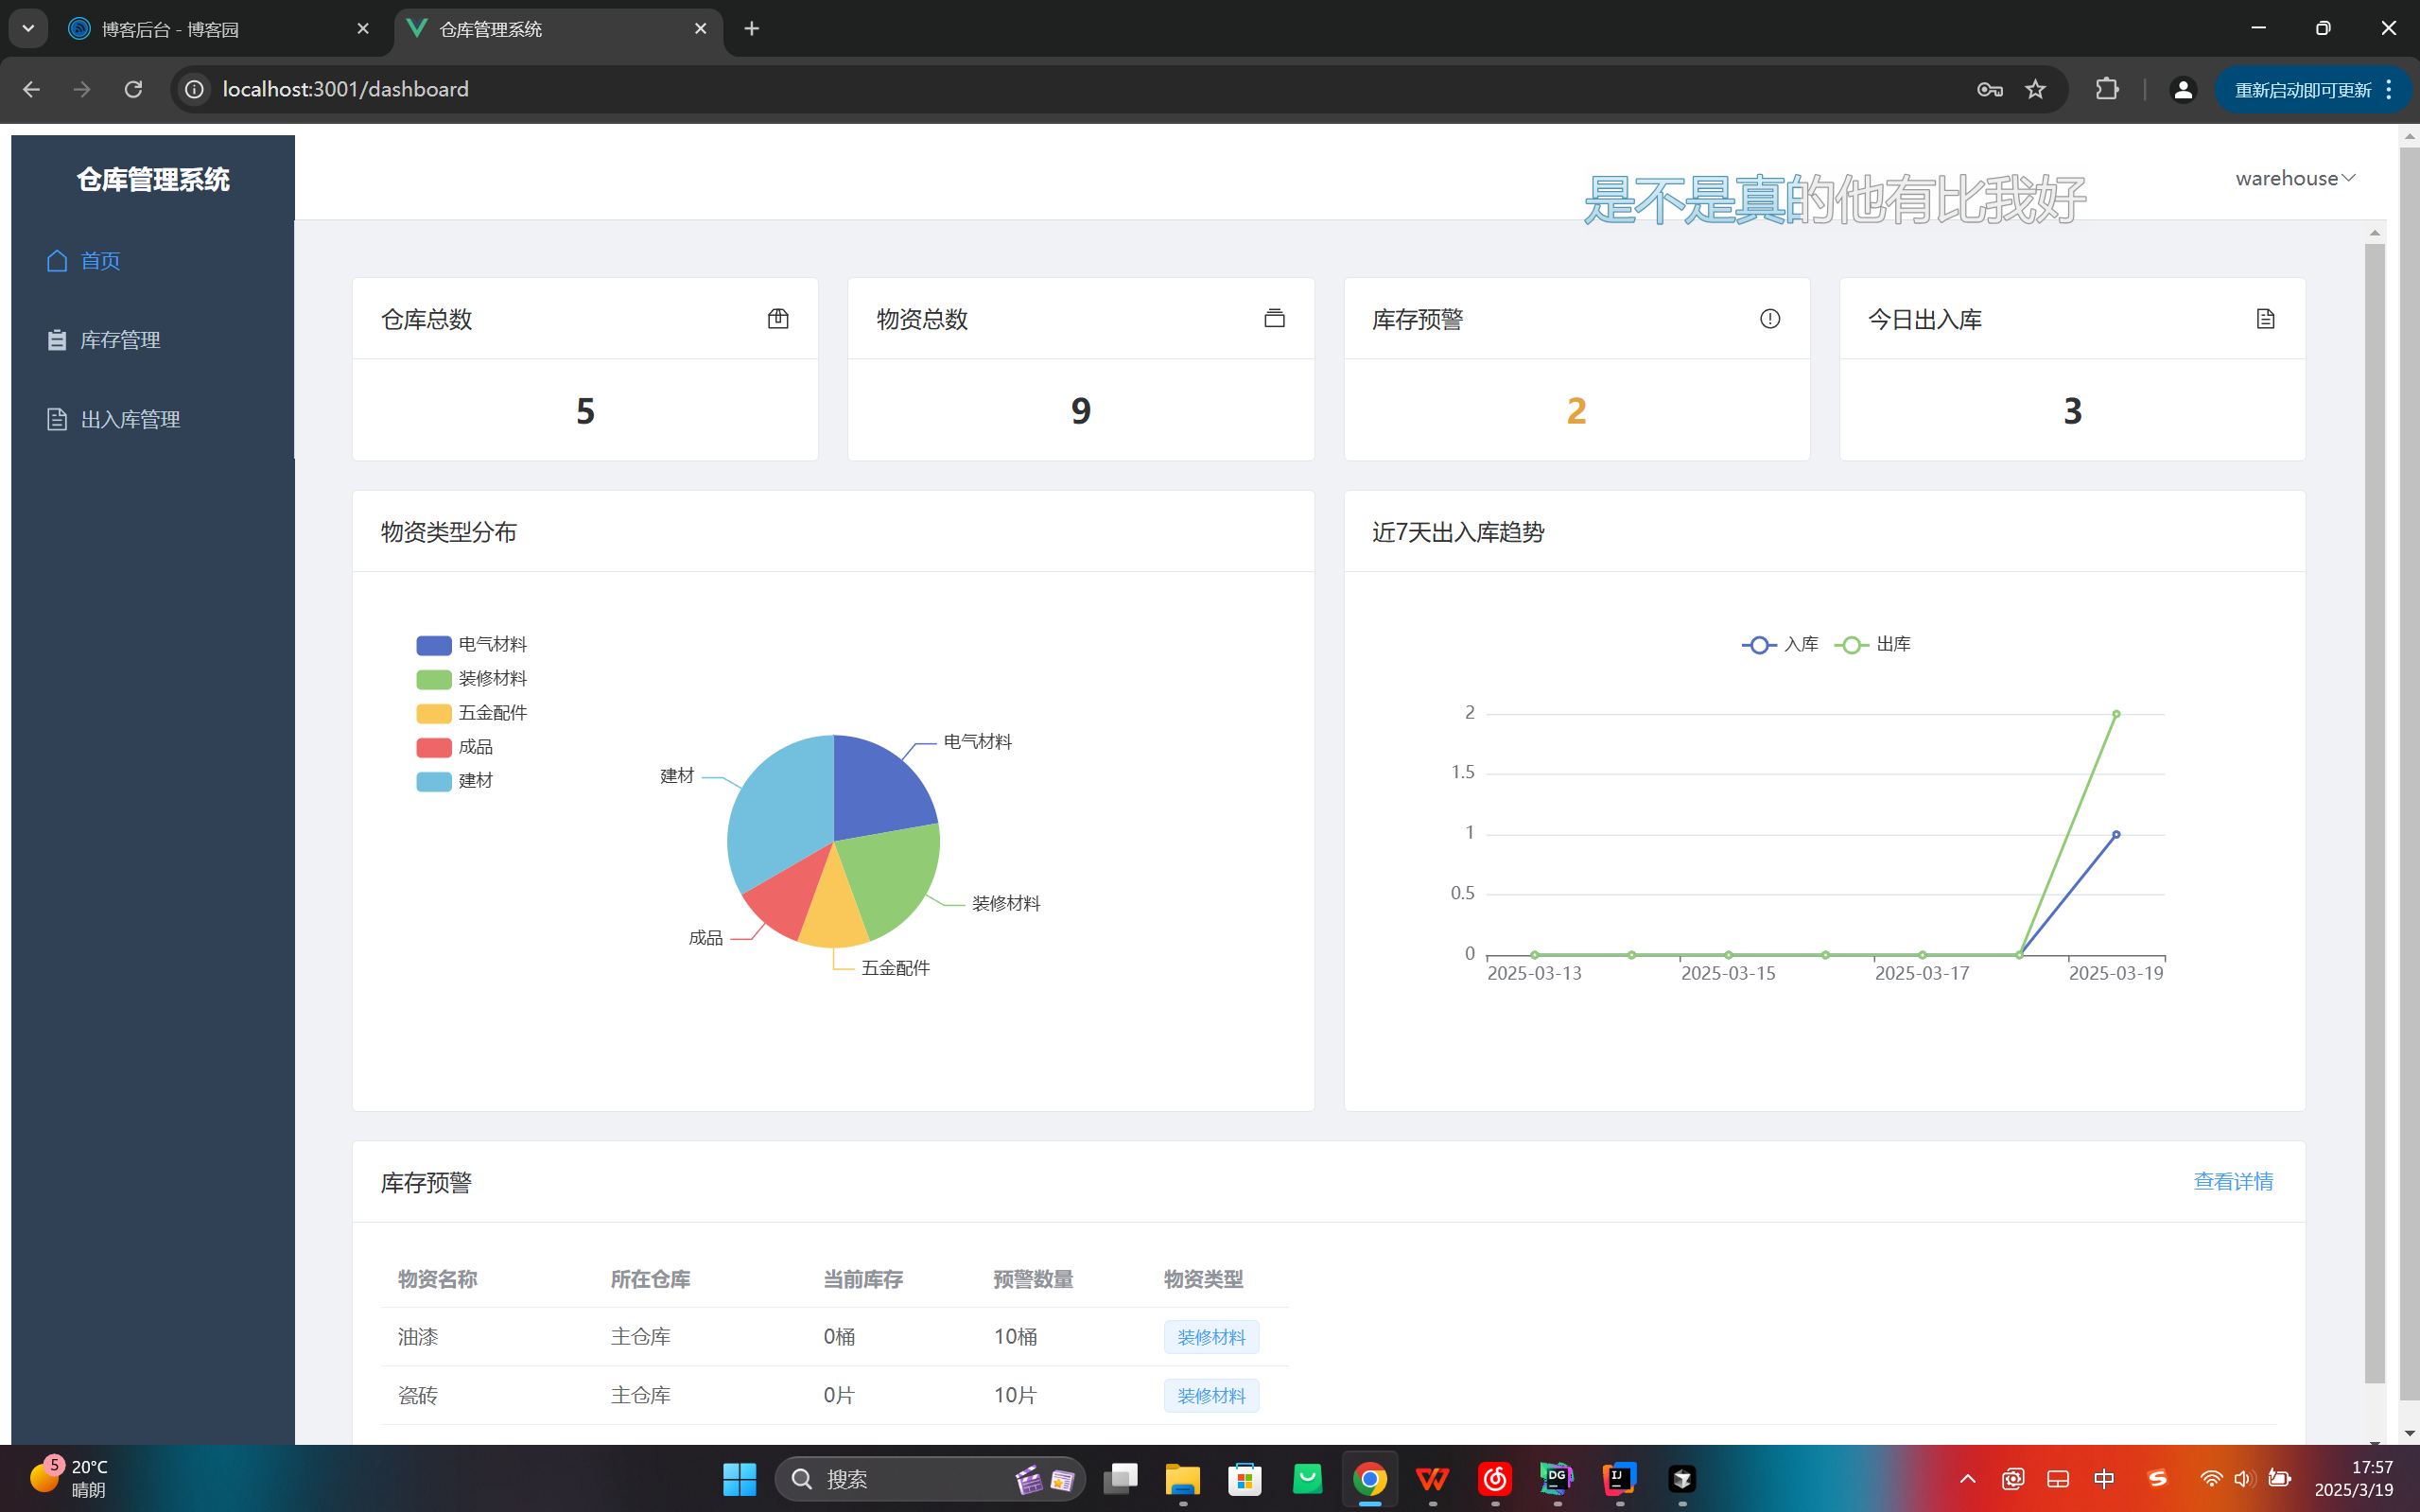The height and width of the screenshot is (1512, 2420).
Task: Open the browser tab search chevron
Action: (x=28, y=29)
